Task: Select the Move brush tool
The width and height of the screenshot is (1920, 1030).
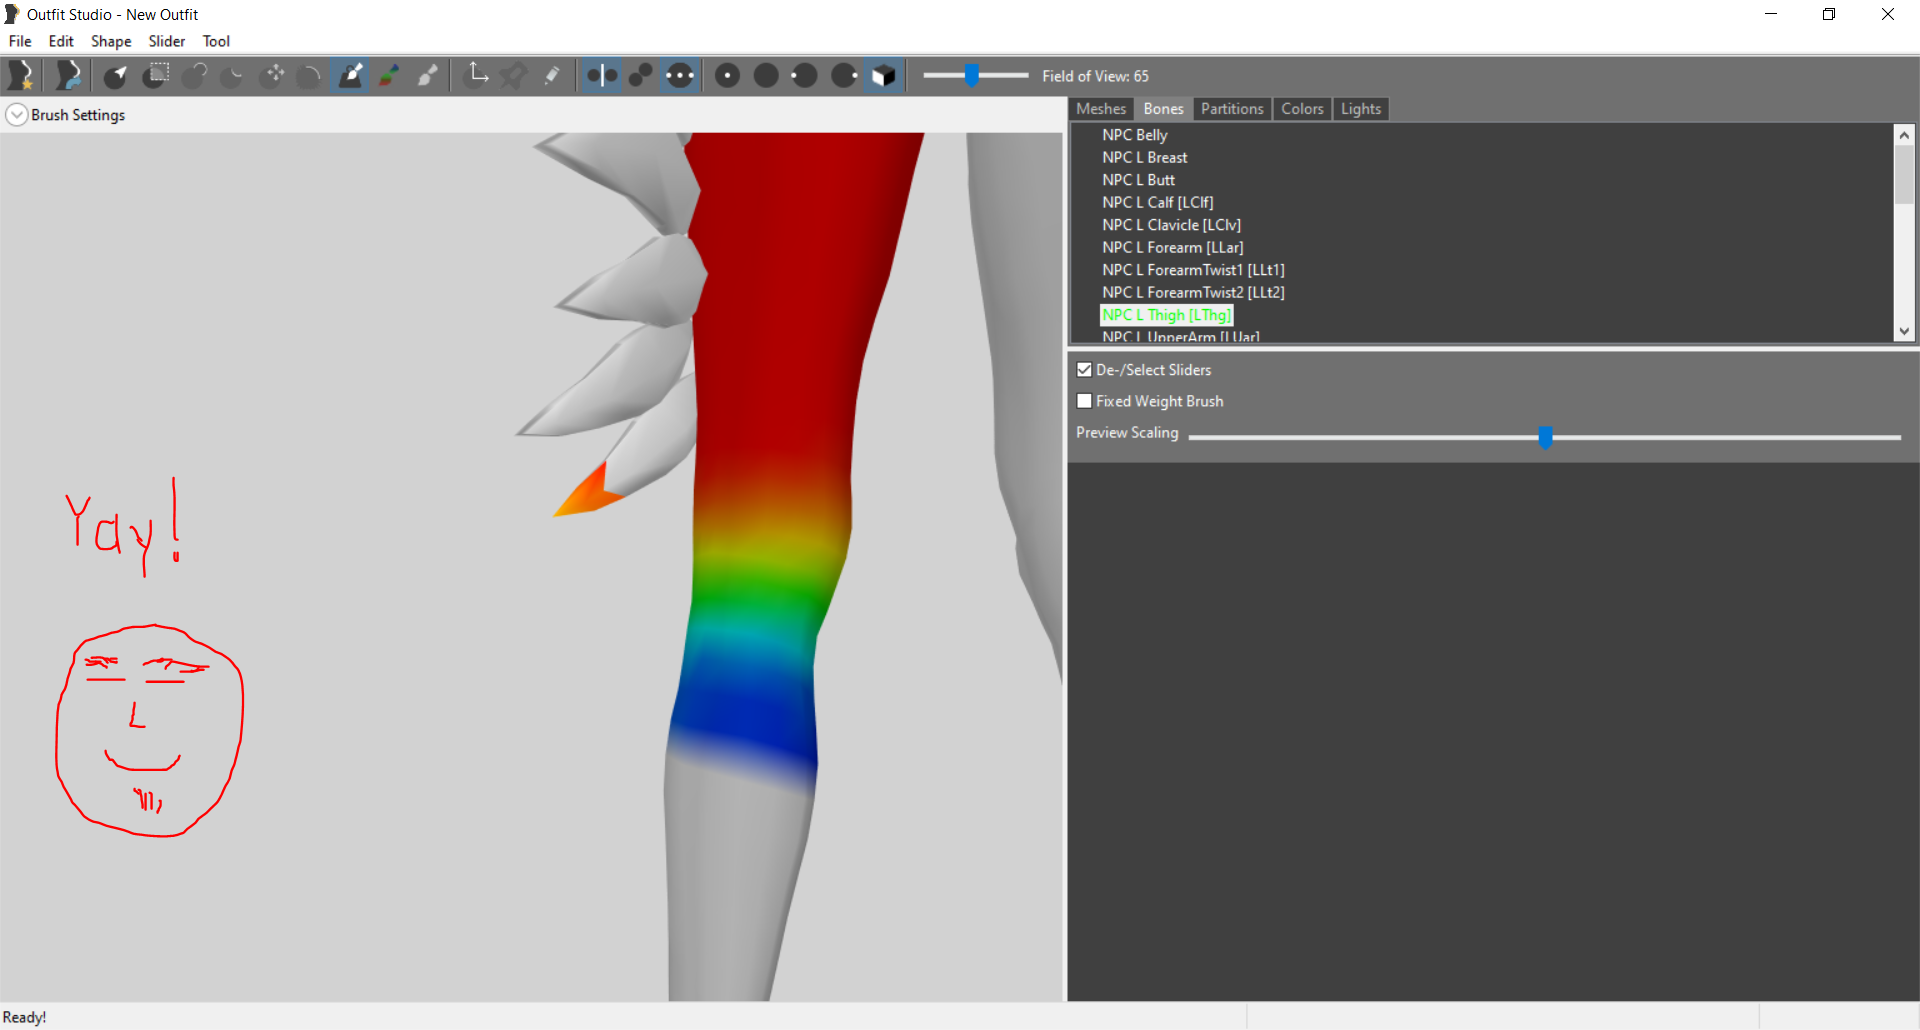Action: [272, 75]
